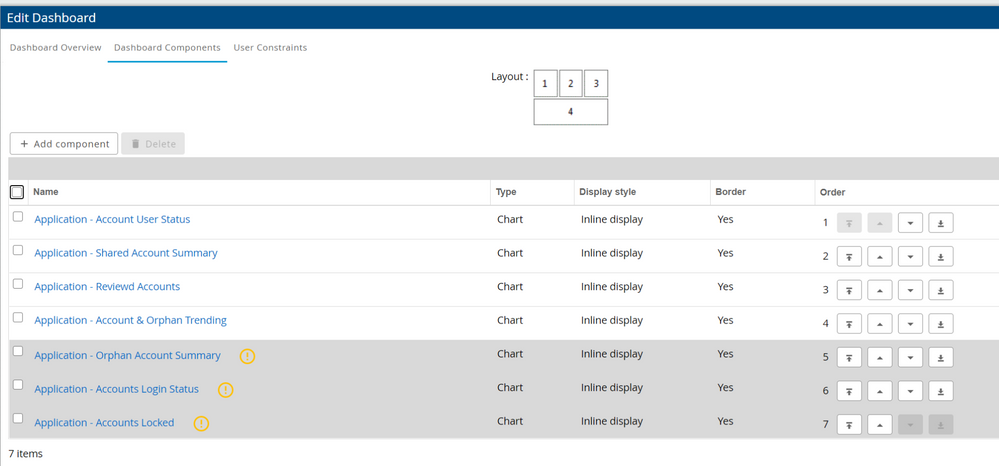The width and height of the screenshot is (999, 466).
Task: Check the Account User Status row checkbox
Action: (18, 217)
